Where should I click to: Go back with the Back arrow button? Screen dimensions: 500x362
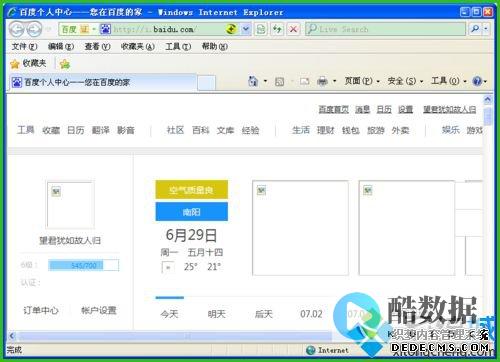pyautogui.click(x=16, y=29)
